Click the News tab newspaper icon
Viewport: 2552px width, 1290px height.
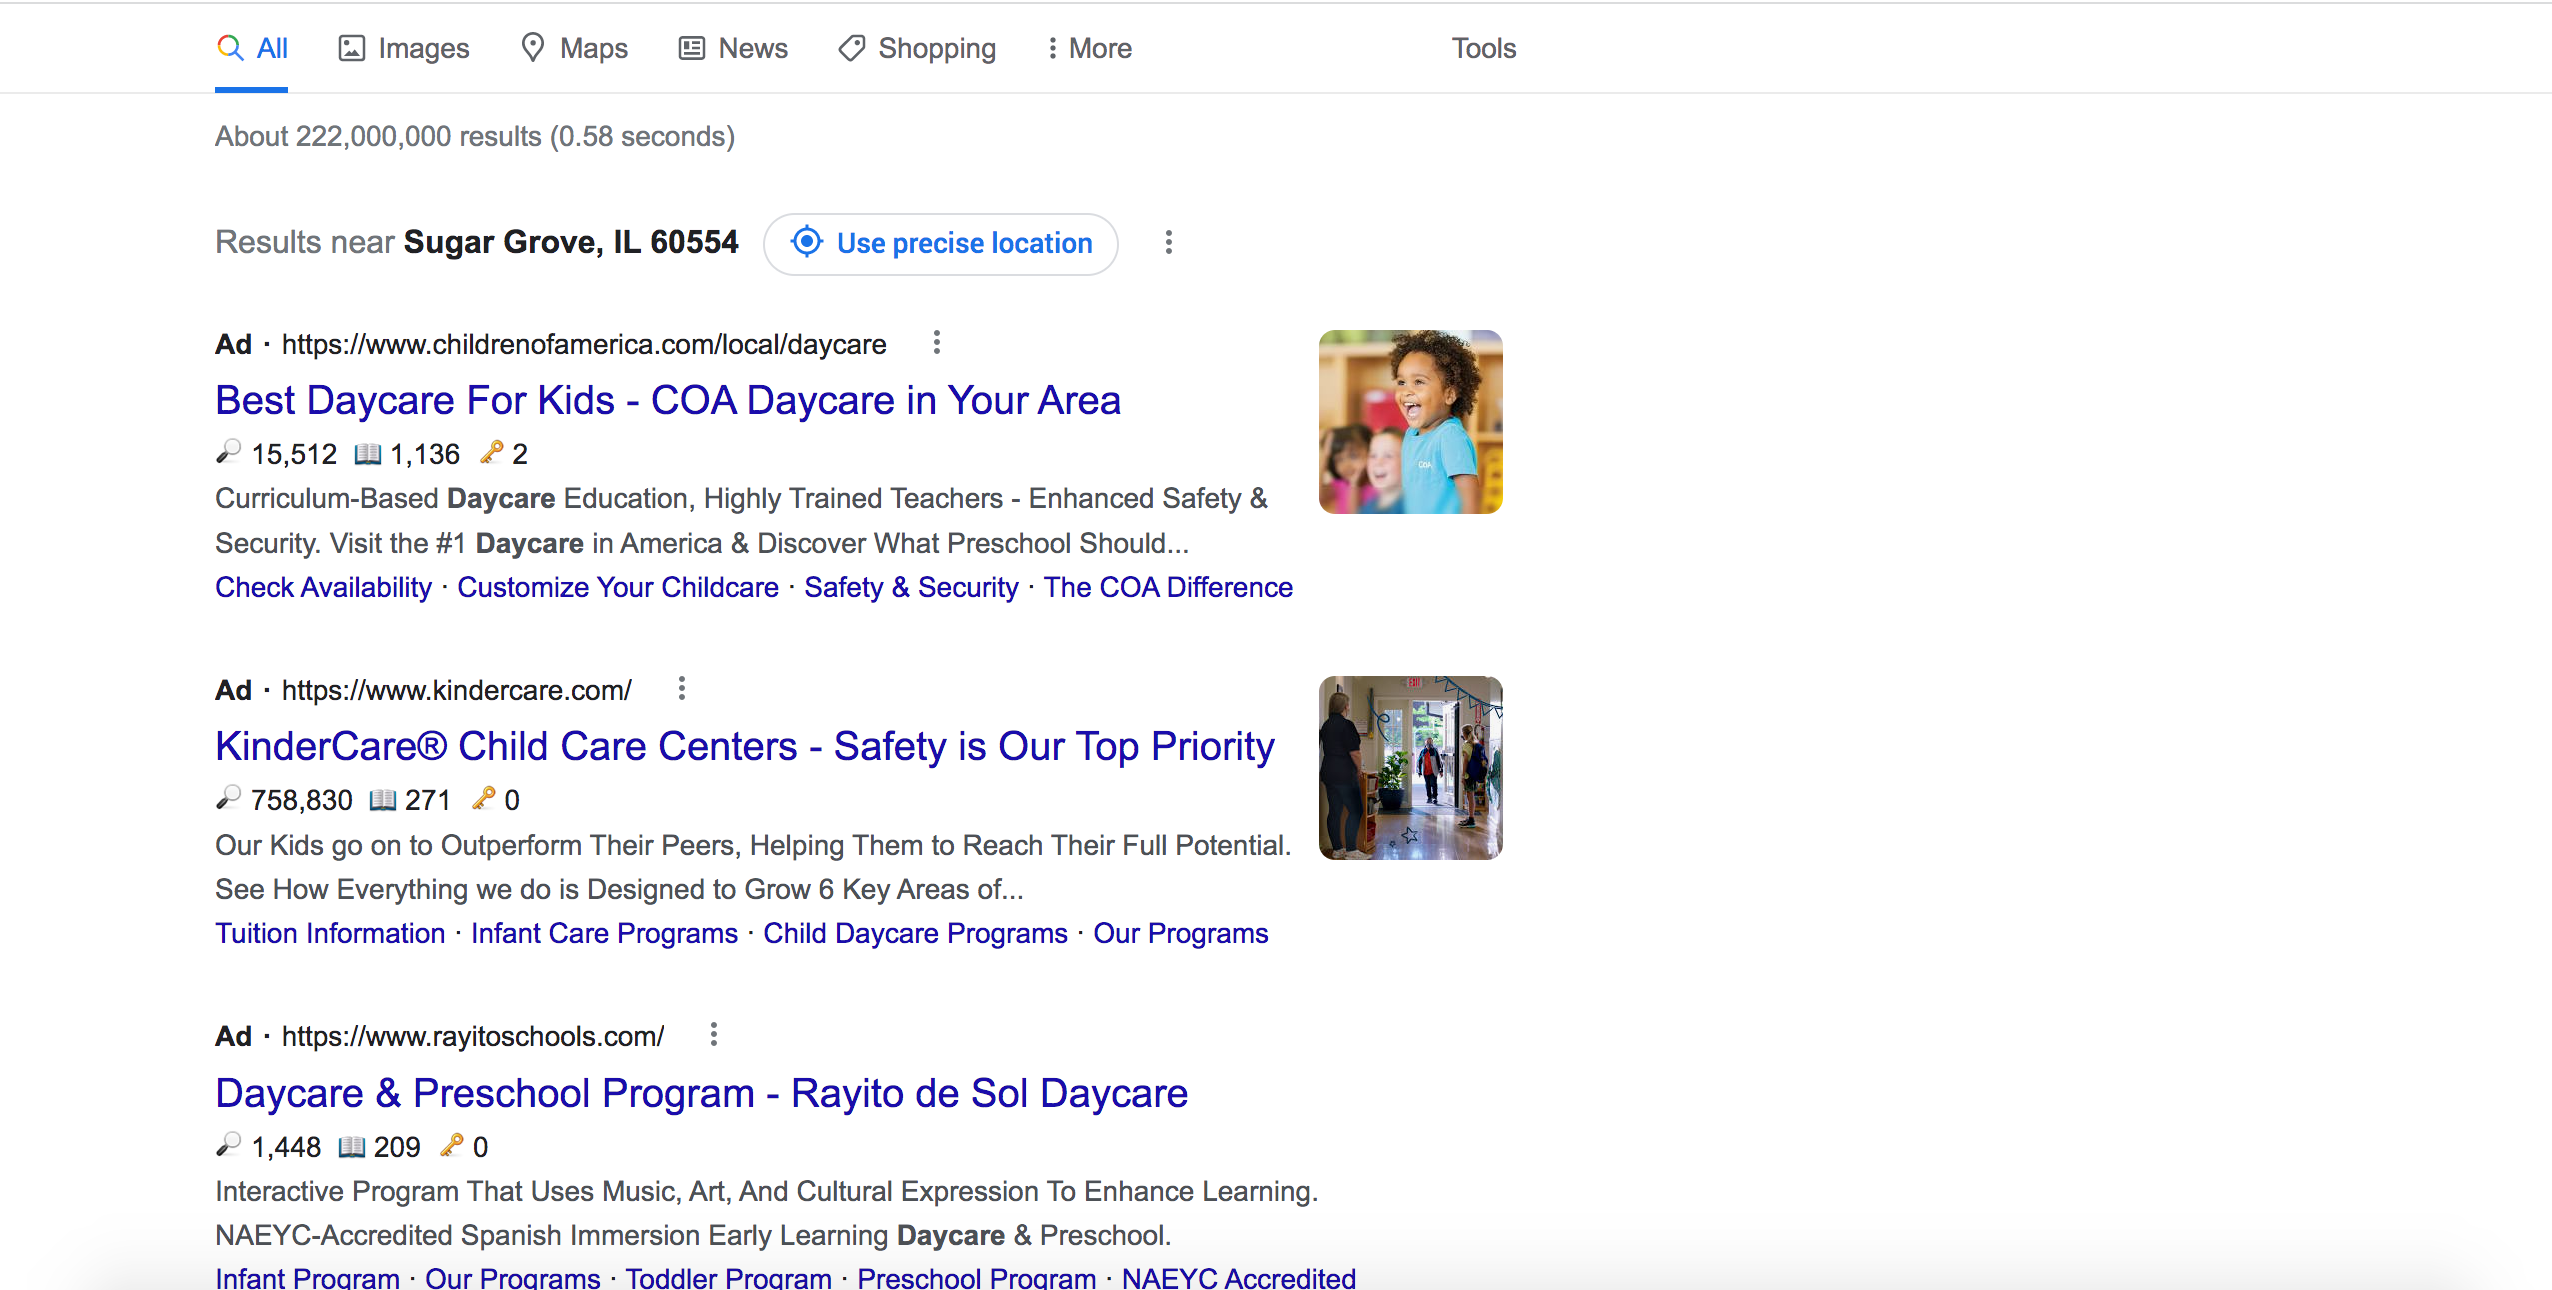coord(692,48)
